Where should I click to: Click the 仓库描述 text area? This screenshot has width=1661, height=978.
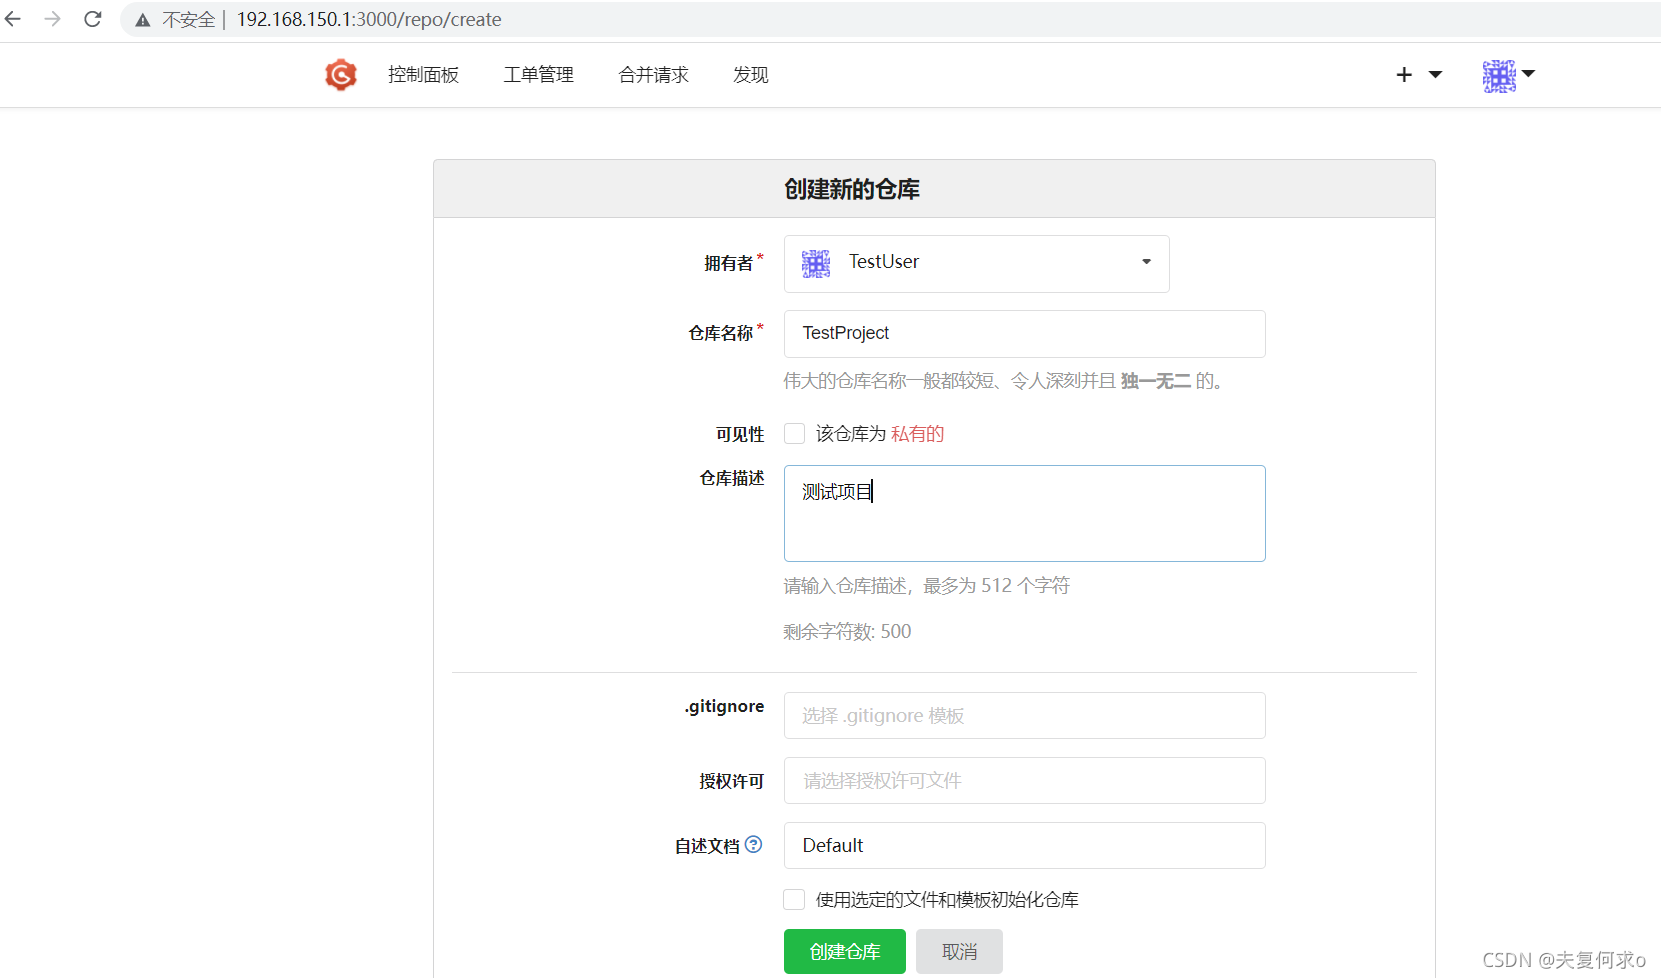coord(1024,513)
